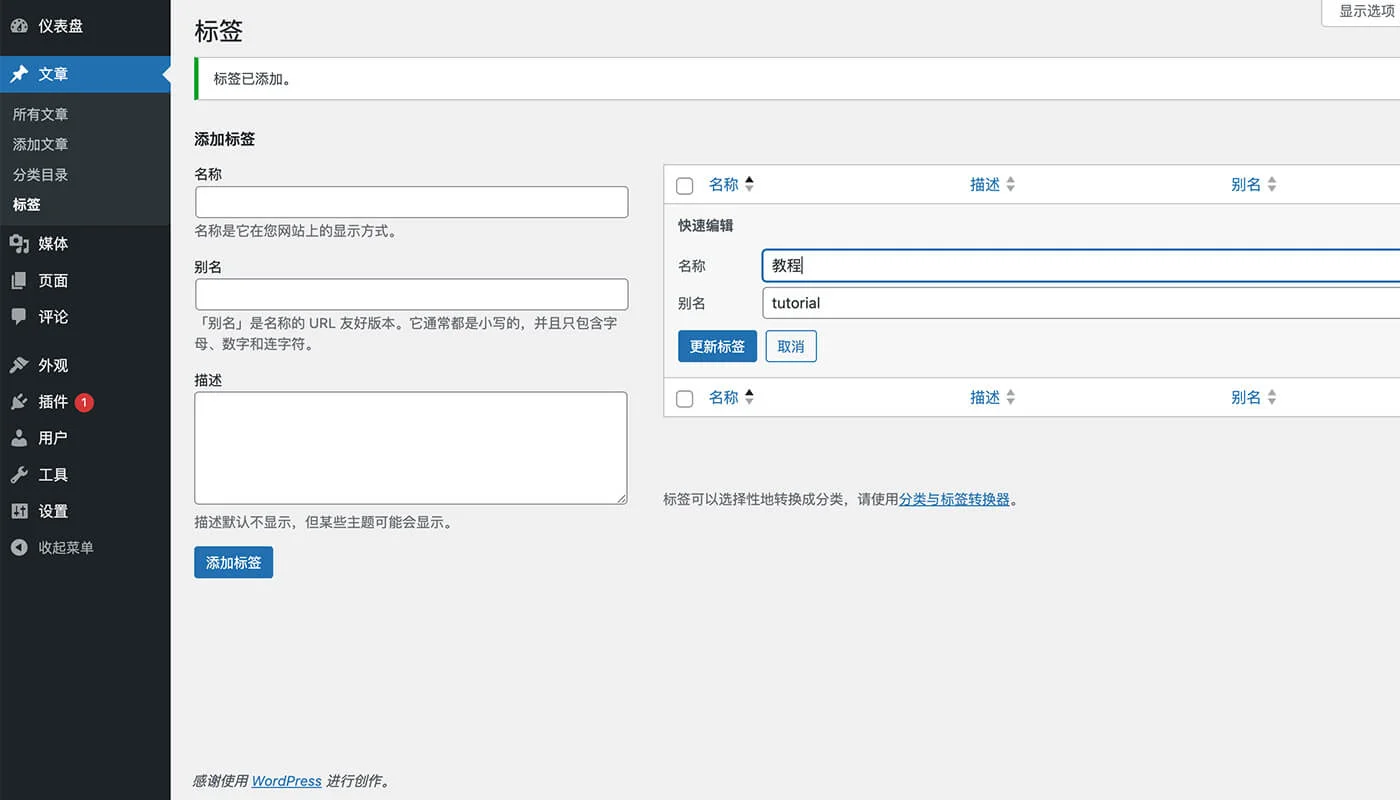Click the 更新标签 button
Image resolution: width=1400 pixels, height=800 pixels.
(x=717, y=347)
